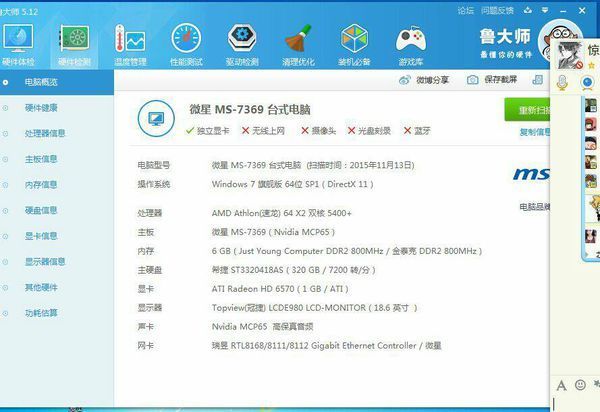Click the chat contact avatar picture

pos(569,56)
